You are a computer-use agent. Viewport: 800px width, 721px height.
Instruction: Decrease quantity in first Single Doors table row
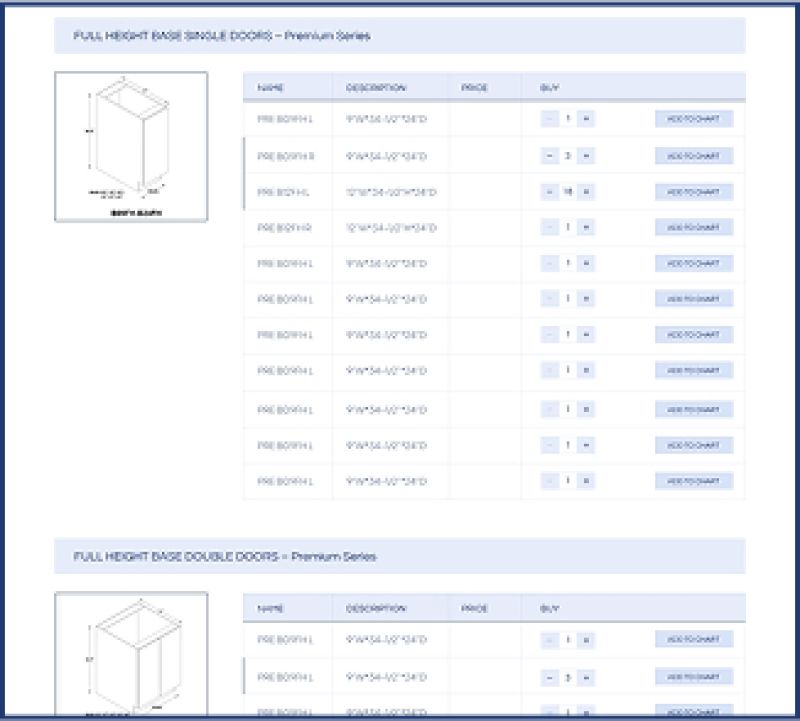(x=550, y=119)
